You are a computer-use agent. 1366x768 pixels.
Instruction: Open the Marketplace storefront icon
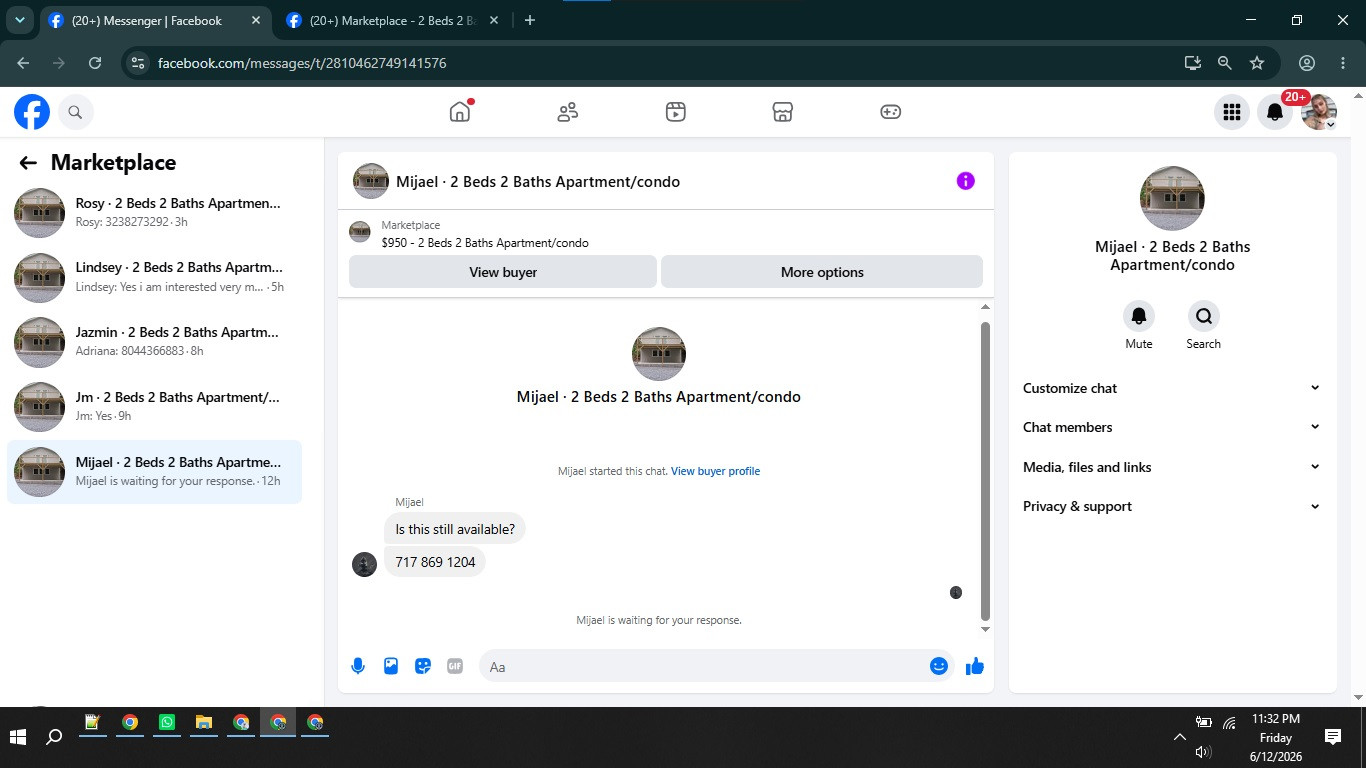tap(783, 112)
